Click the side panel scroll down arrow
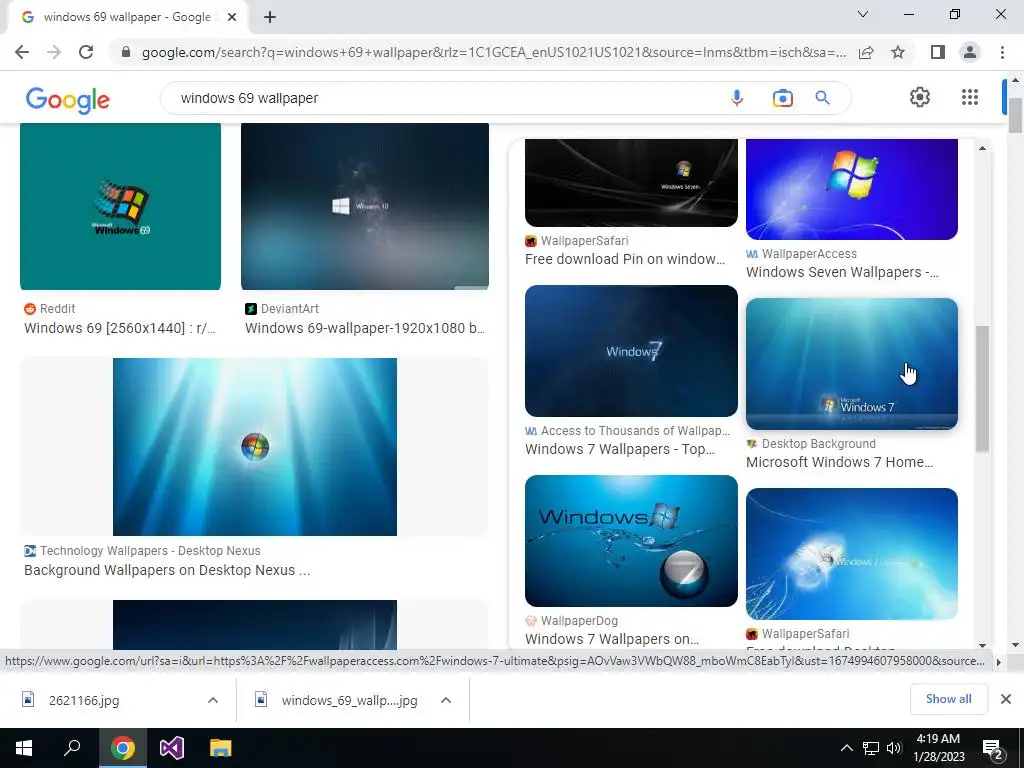This screenshot has width=1024, height=768. tap(982, 645)
